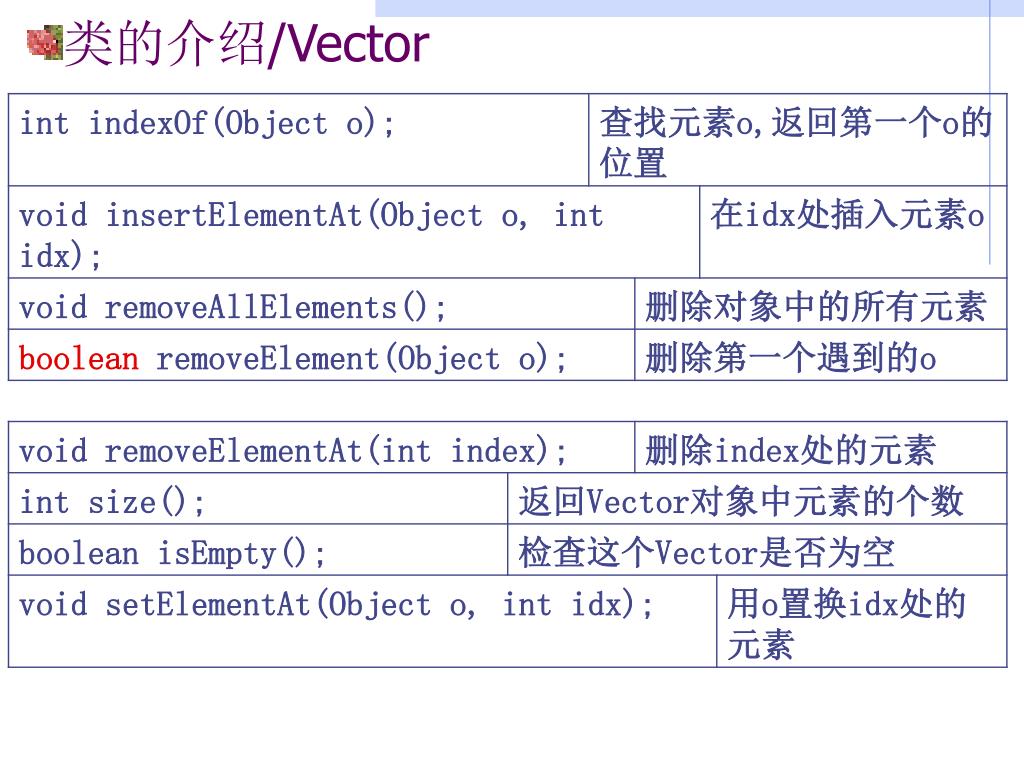Screen dimensions: 1024x768
Task: Click the 检查这个Vector是否为空 cell
Action: click(x=757, y=550)
